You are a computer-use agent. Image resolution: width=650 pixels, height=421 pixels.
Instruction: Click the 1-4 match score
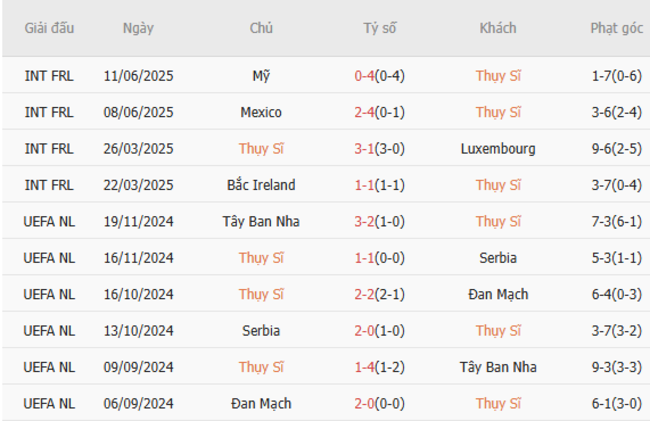point(364,367)
